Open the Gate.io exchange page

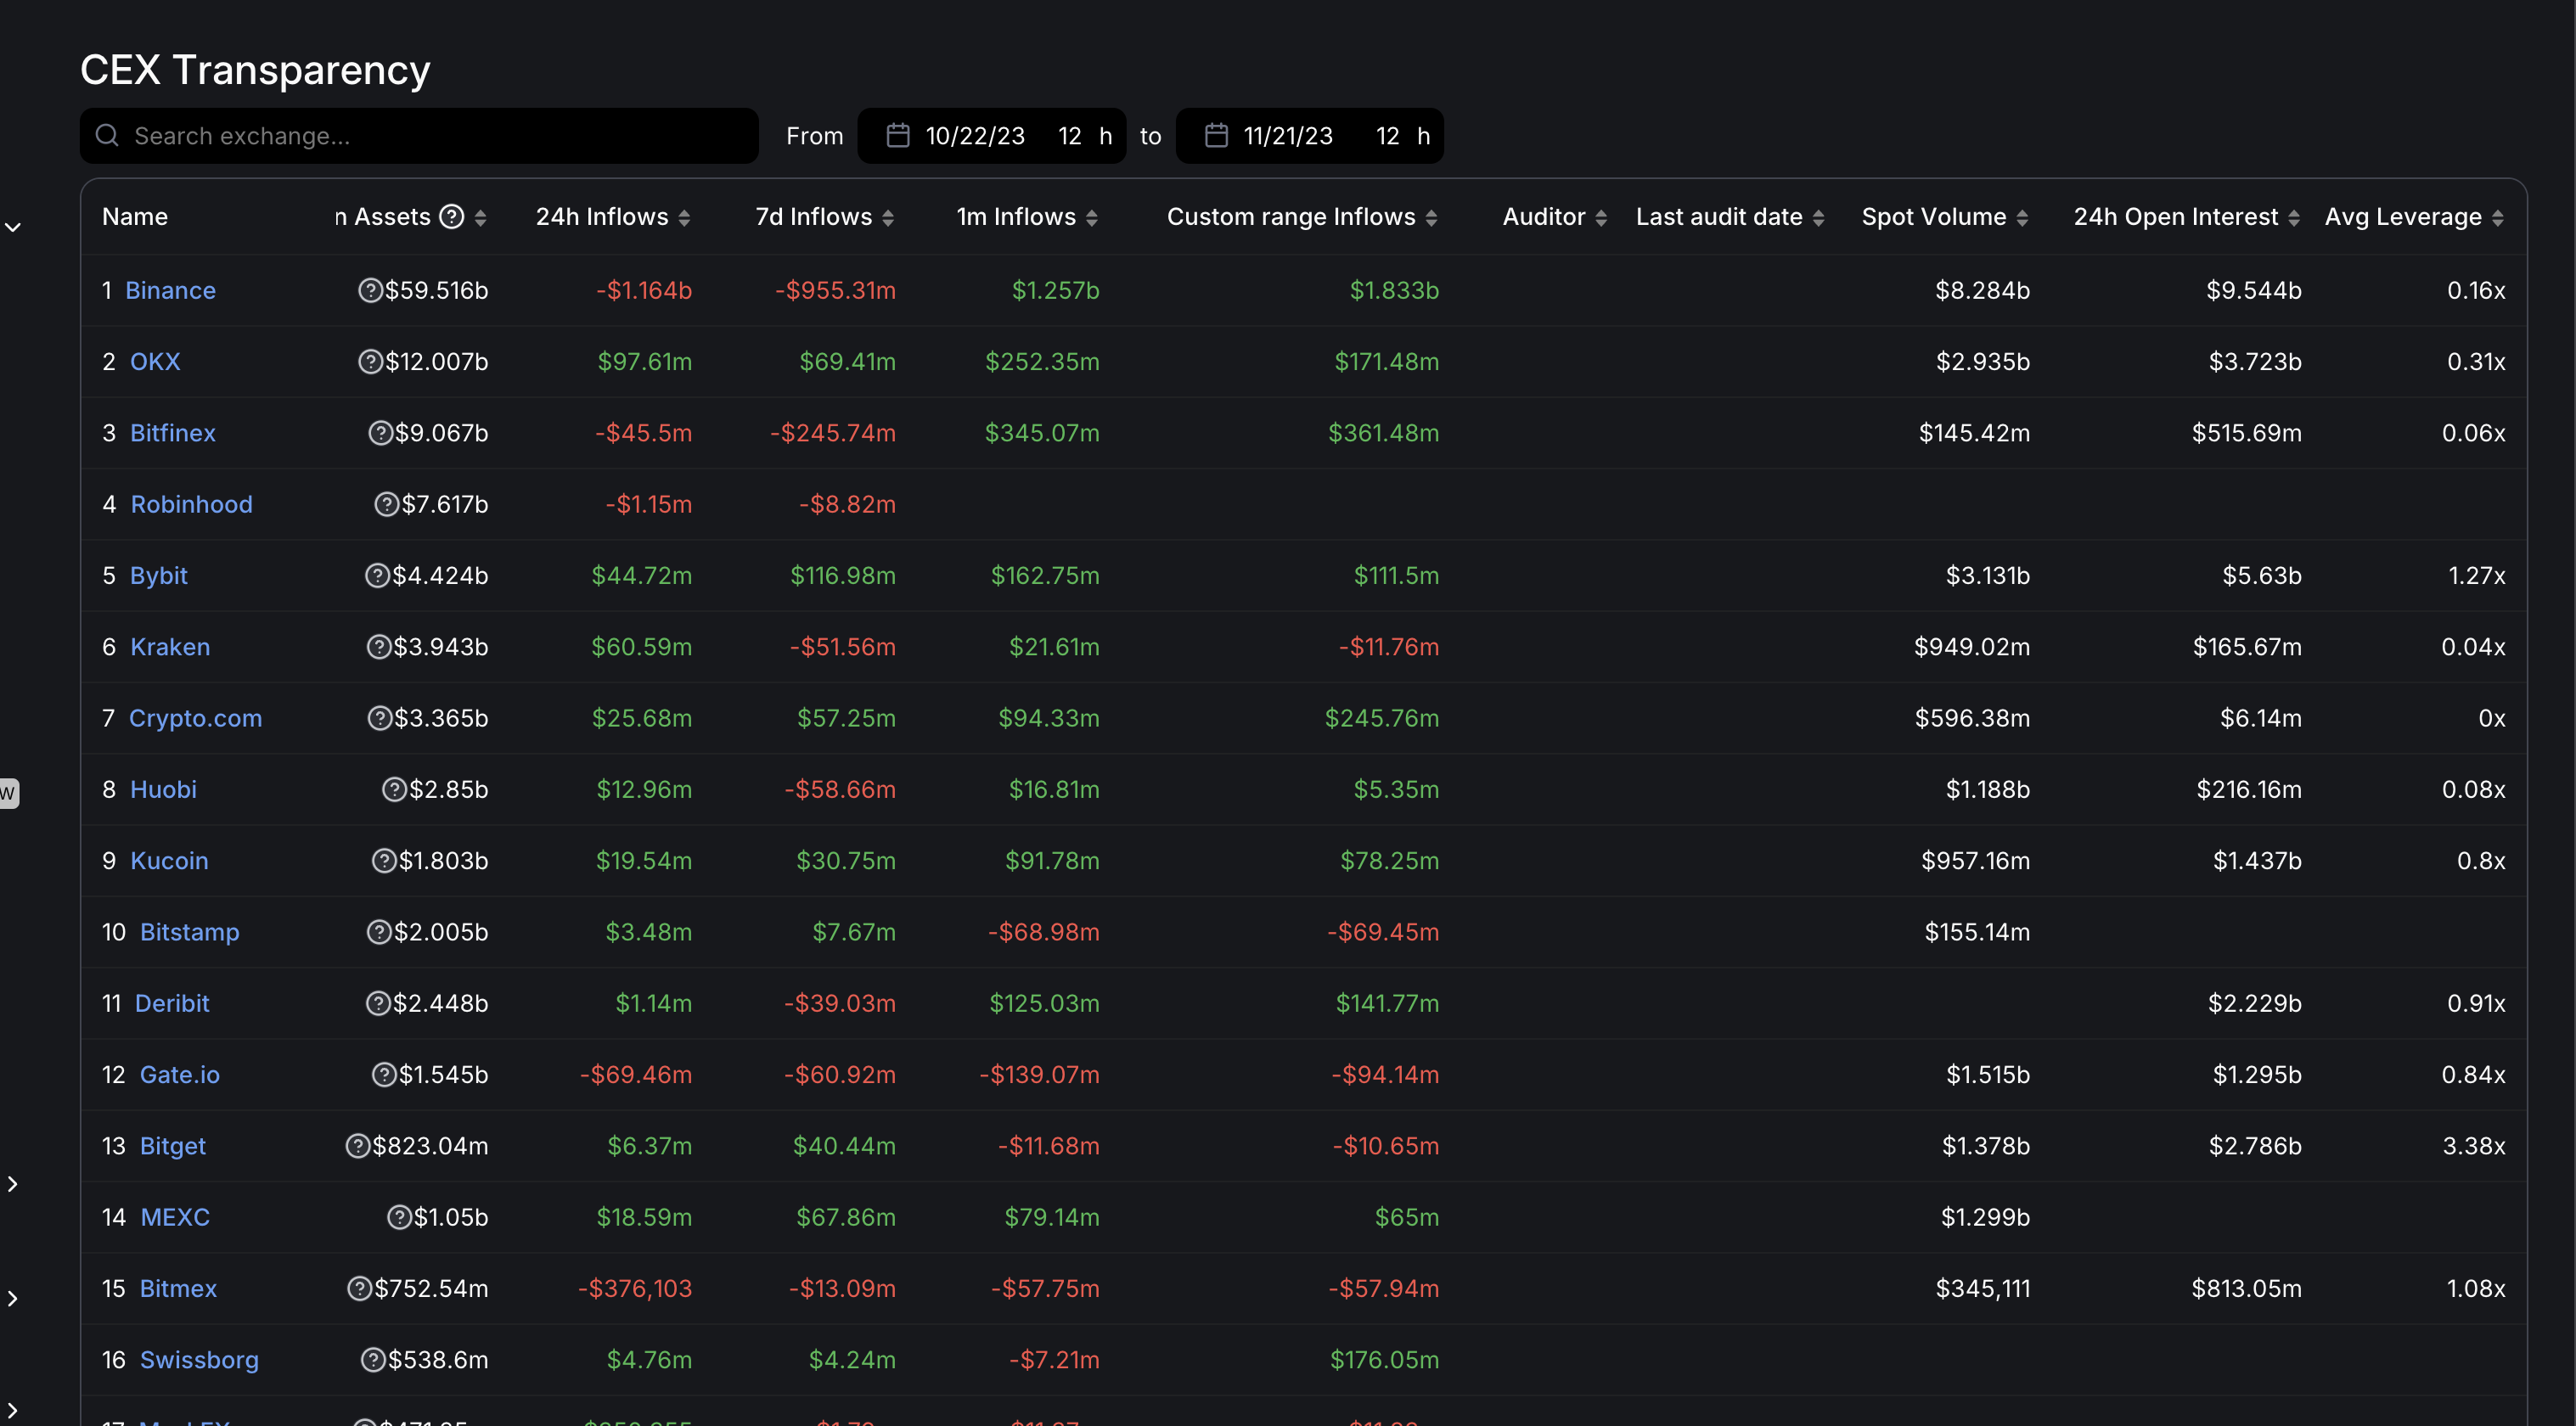179,1074
